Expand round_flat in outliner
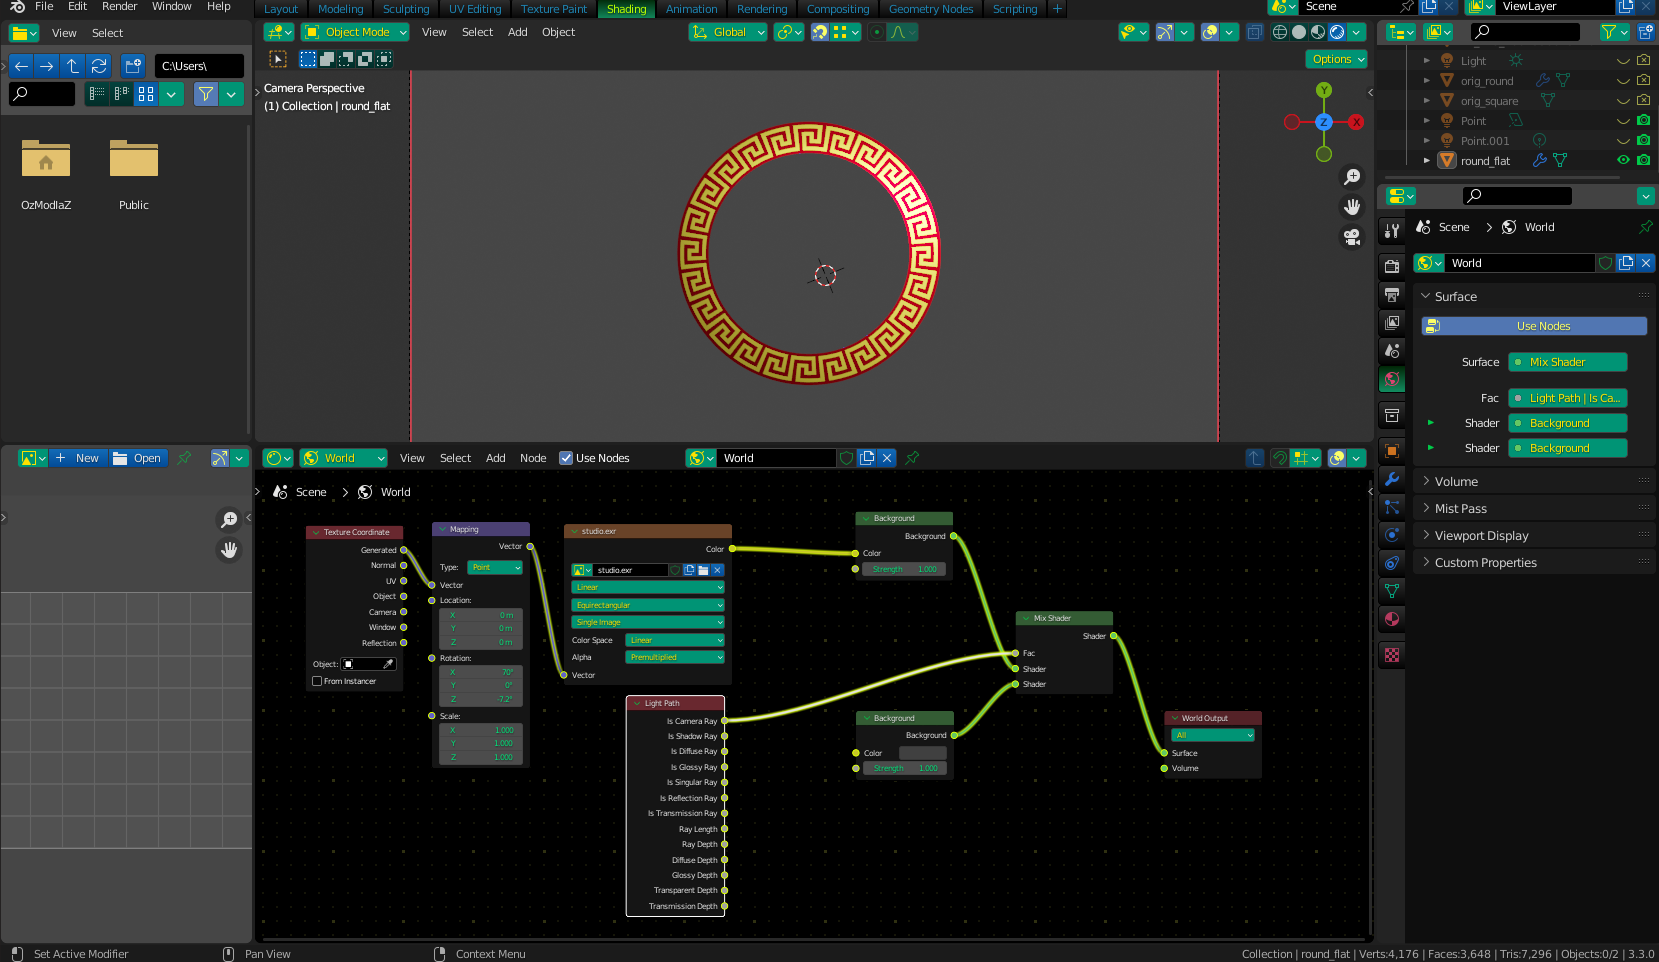Screen dimensions: 1659x962 point(1427,160)
